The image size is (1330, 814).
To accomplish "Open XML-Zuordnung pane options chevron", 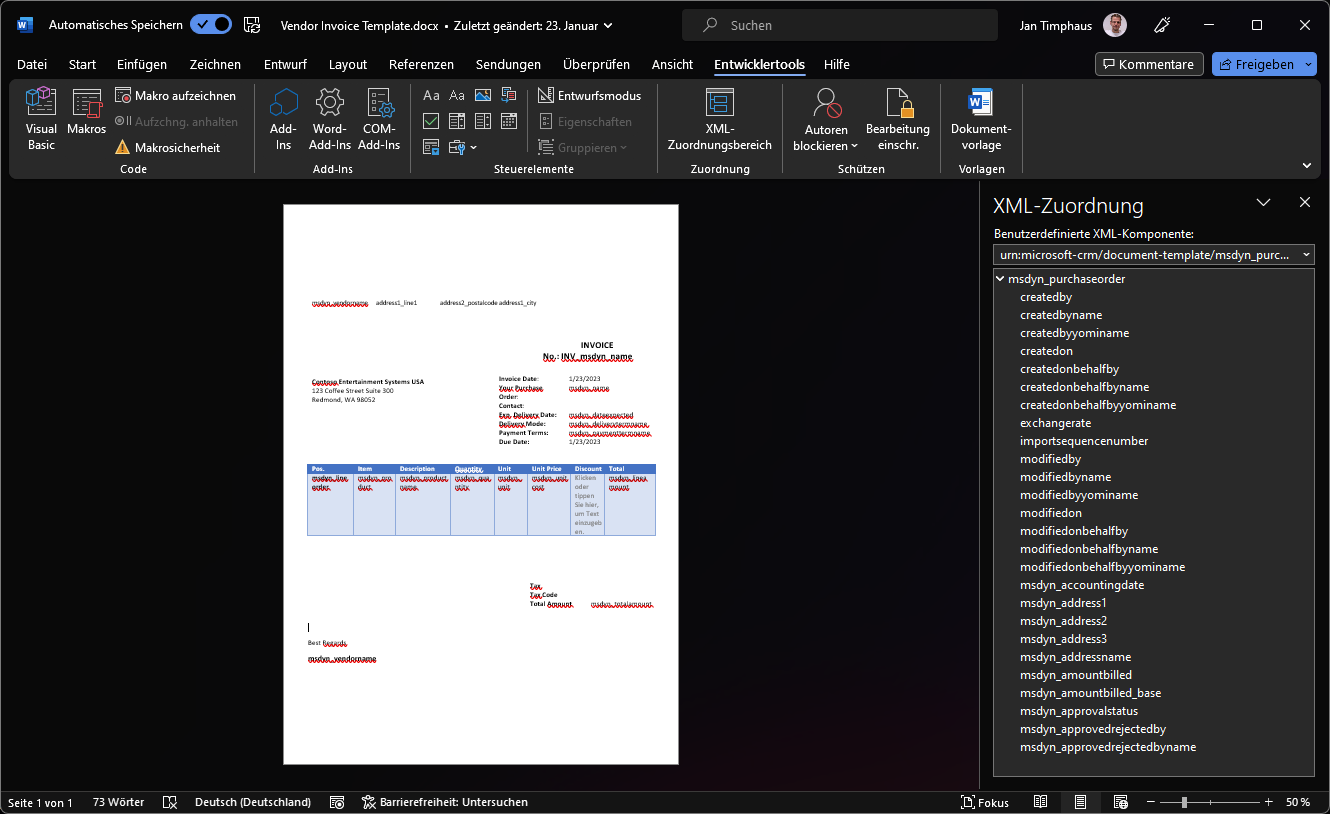I will pos(1263,202).
